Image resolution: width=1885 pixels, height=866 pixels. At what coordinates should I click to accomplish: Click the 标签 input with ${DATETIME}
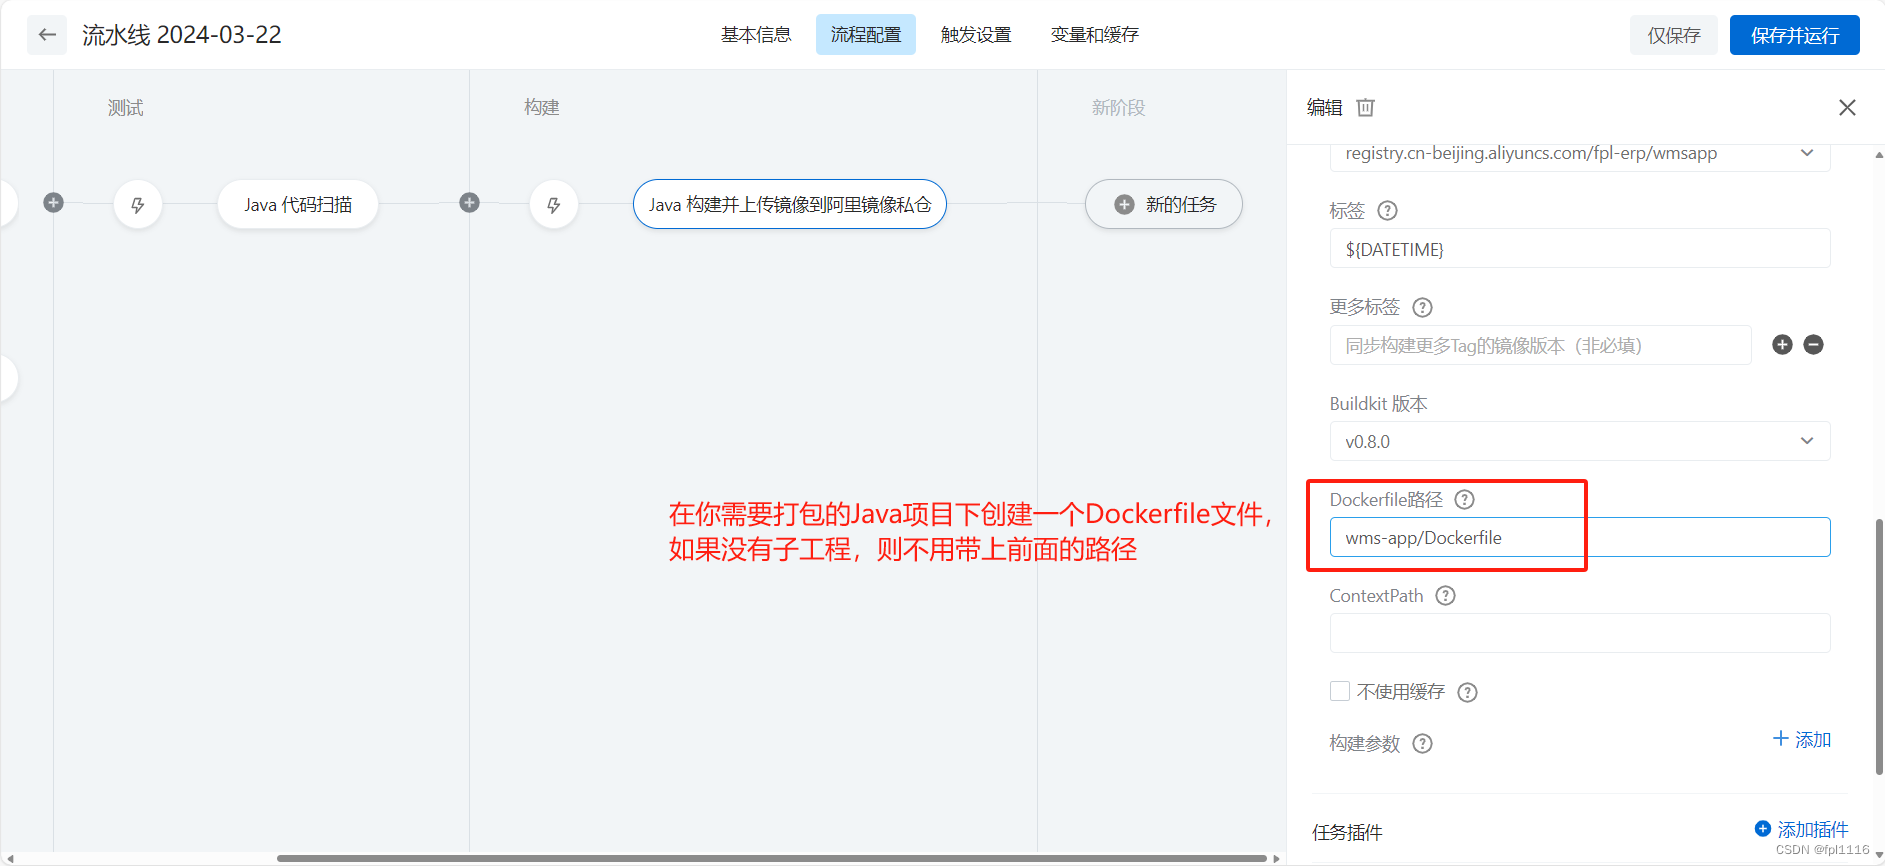(x=1580, y=249)
